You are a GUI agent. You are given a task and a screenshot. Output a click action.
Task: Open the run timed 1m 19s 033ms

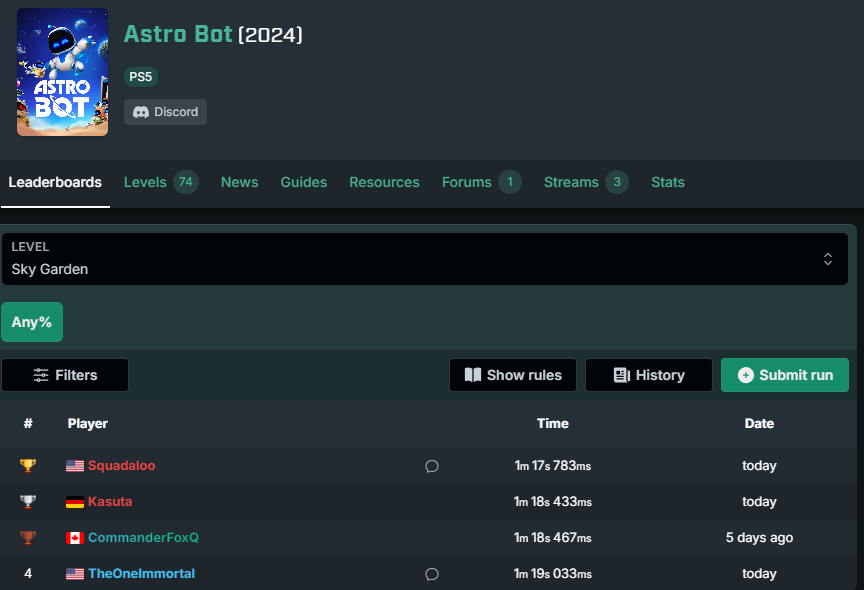pos(553,573)
